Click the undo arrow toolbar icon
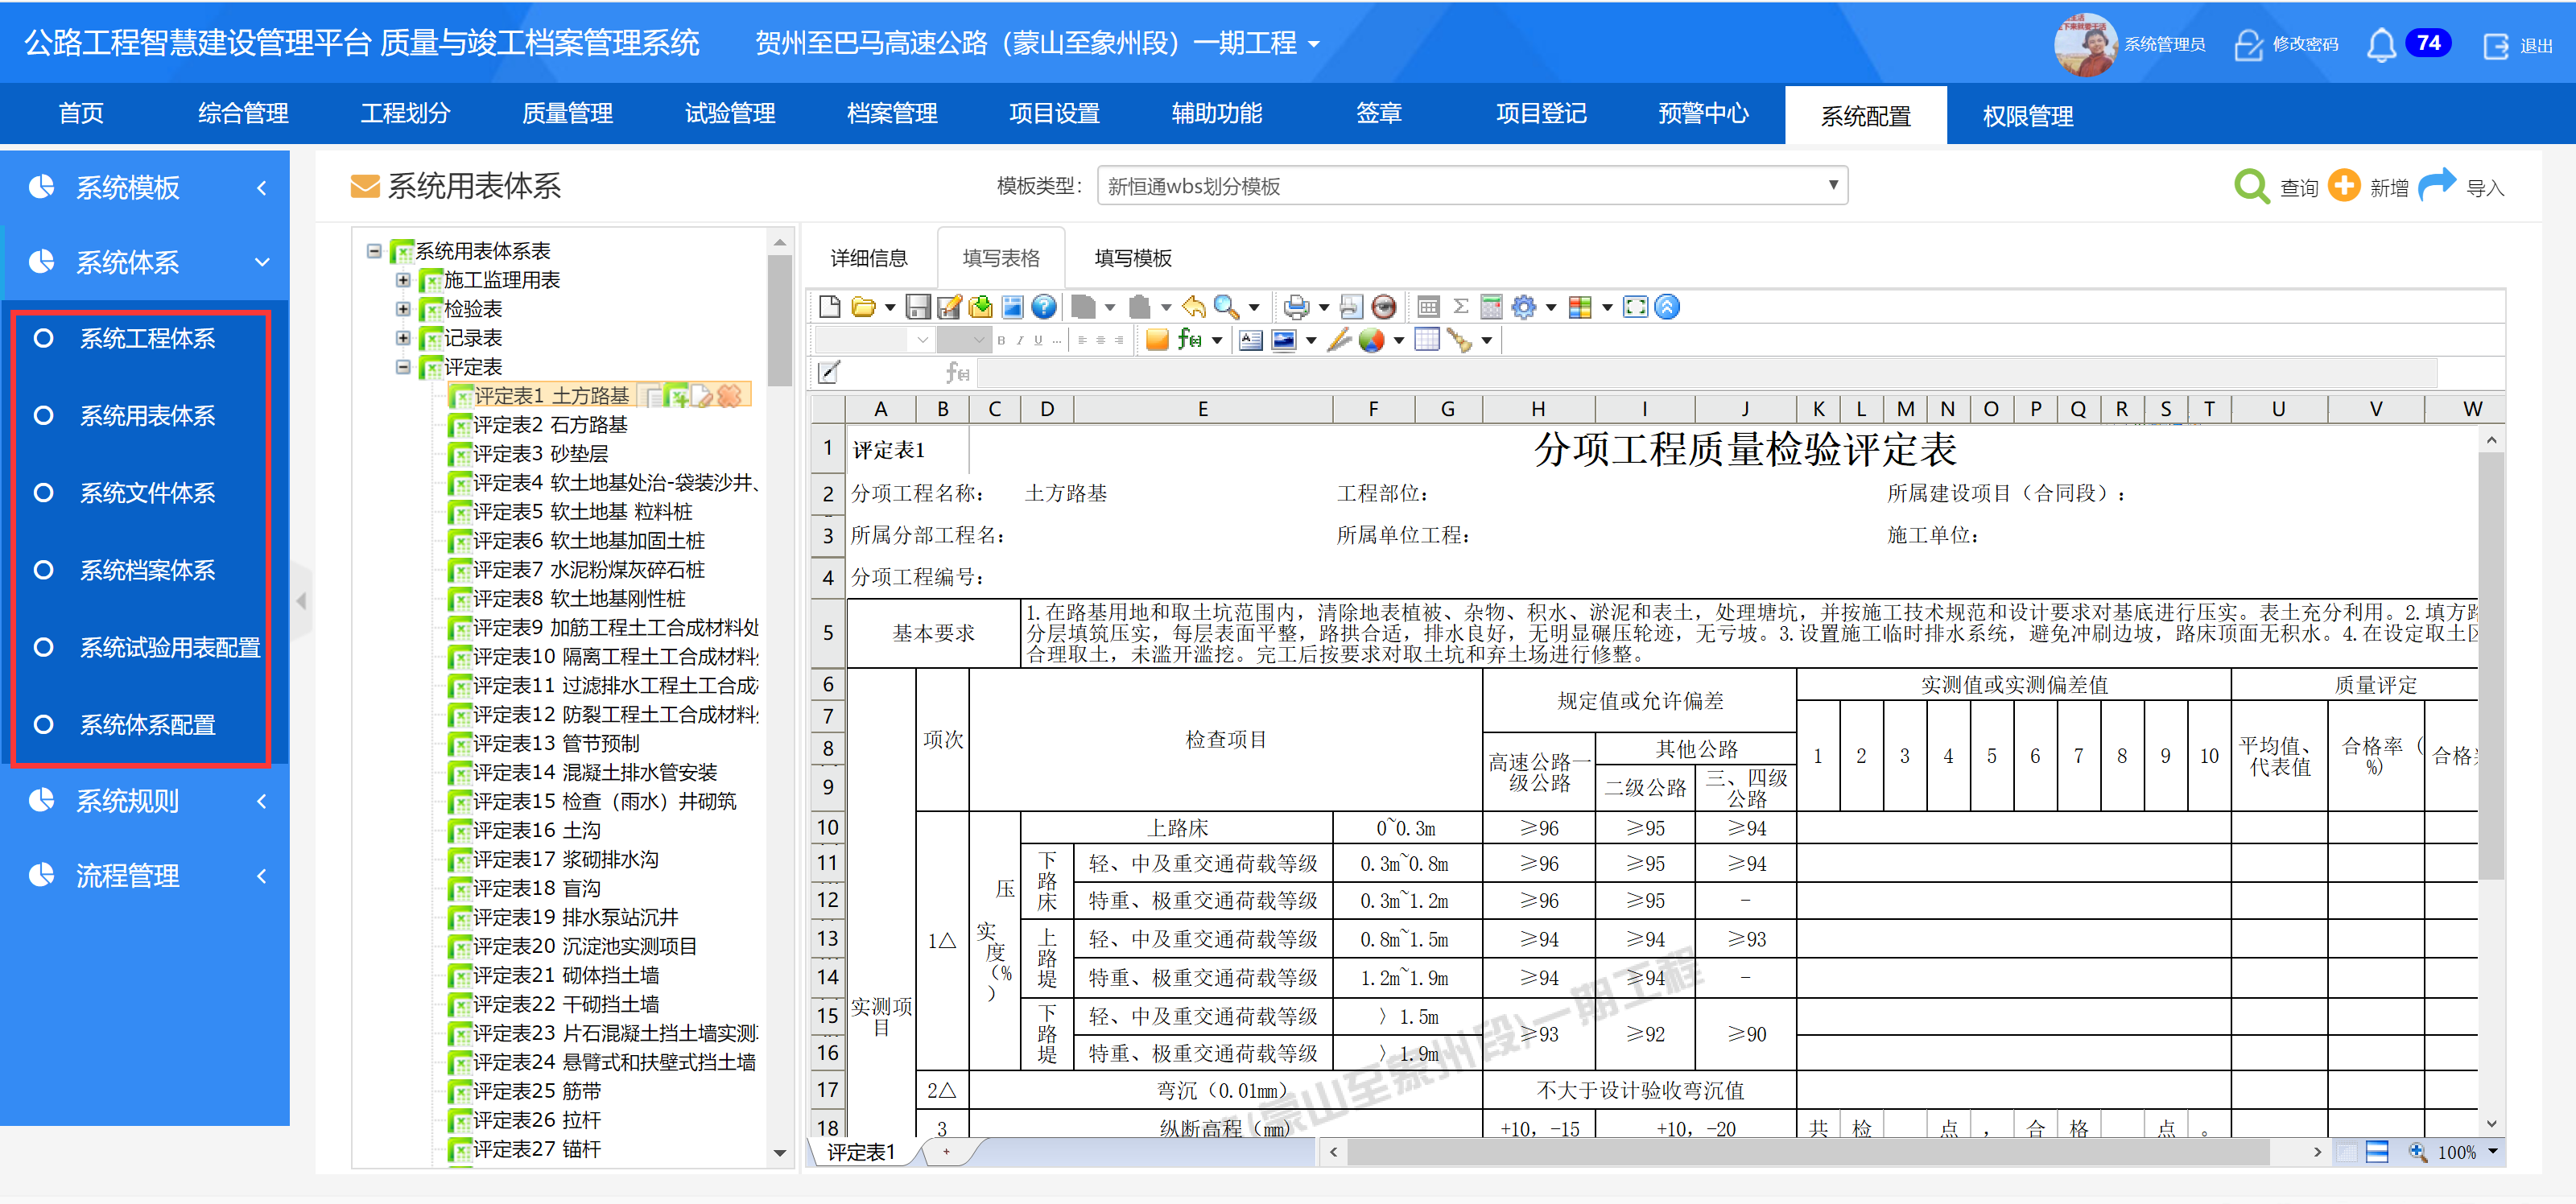 tap(1193, 307)
